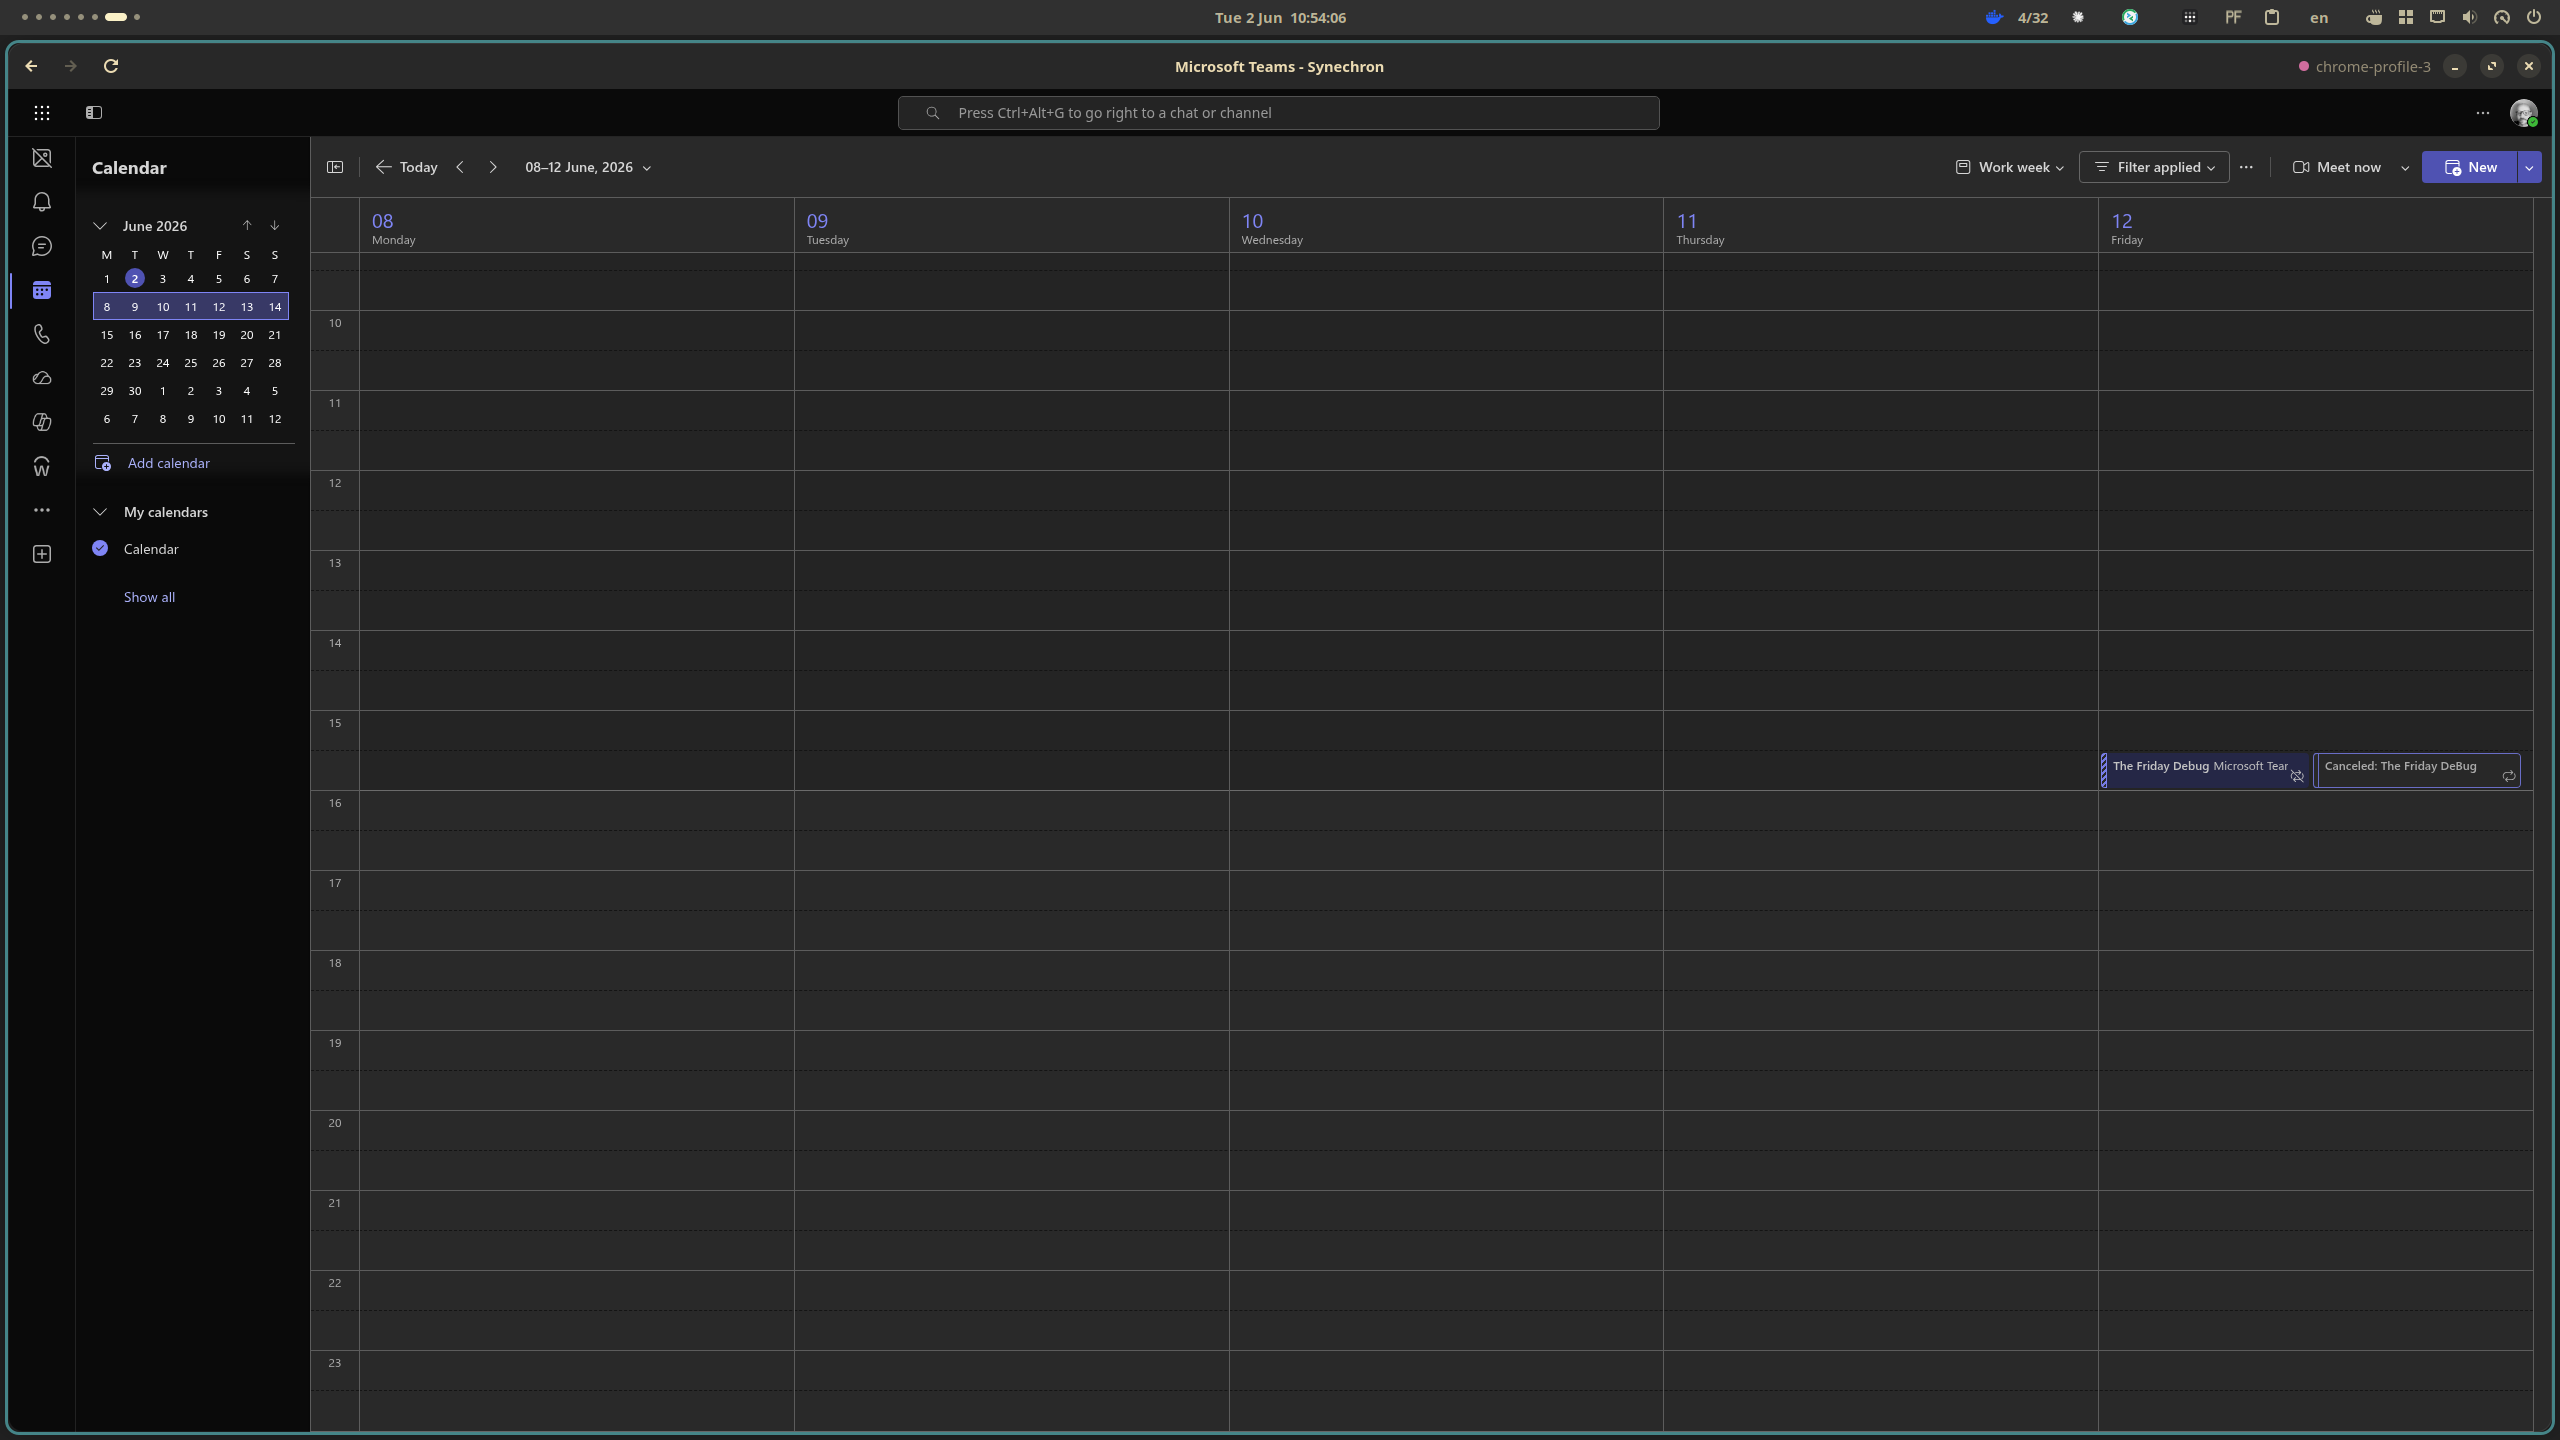Open the OneDrive cloud icon
The height and width of the screenshot is (1440, 2560).
point(42,378)
